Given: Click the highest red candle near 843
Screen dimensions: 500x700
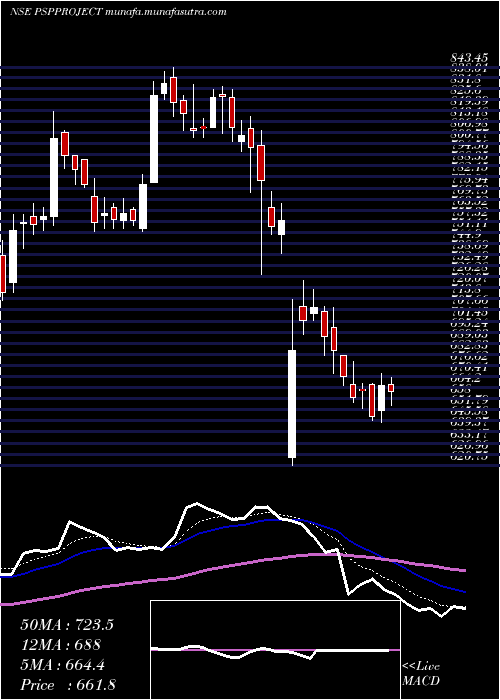Looking at the screenshot, I should (x=173, y=90).
